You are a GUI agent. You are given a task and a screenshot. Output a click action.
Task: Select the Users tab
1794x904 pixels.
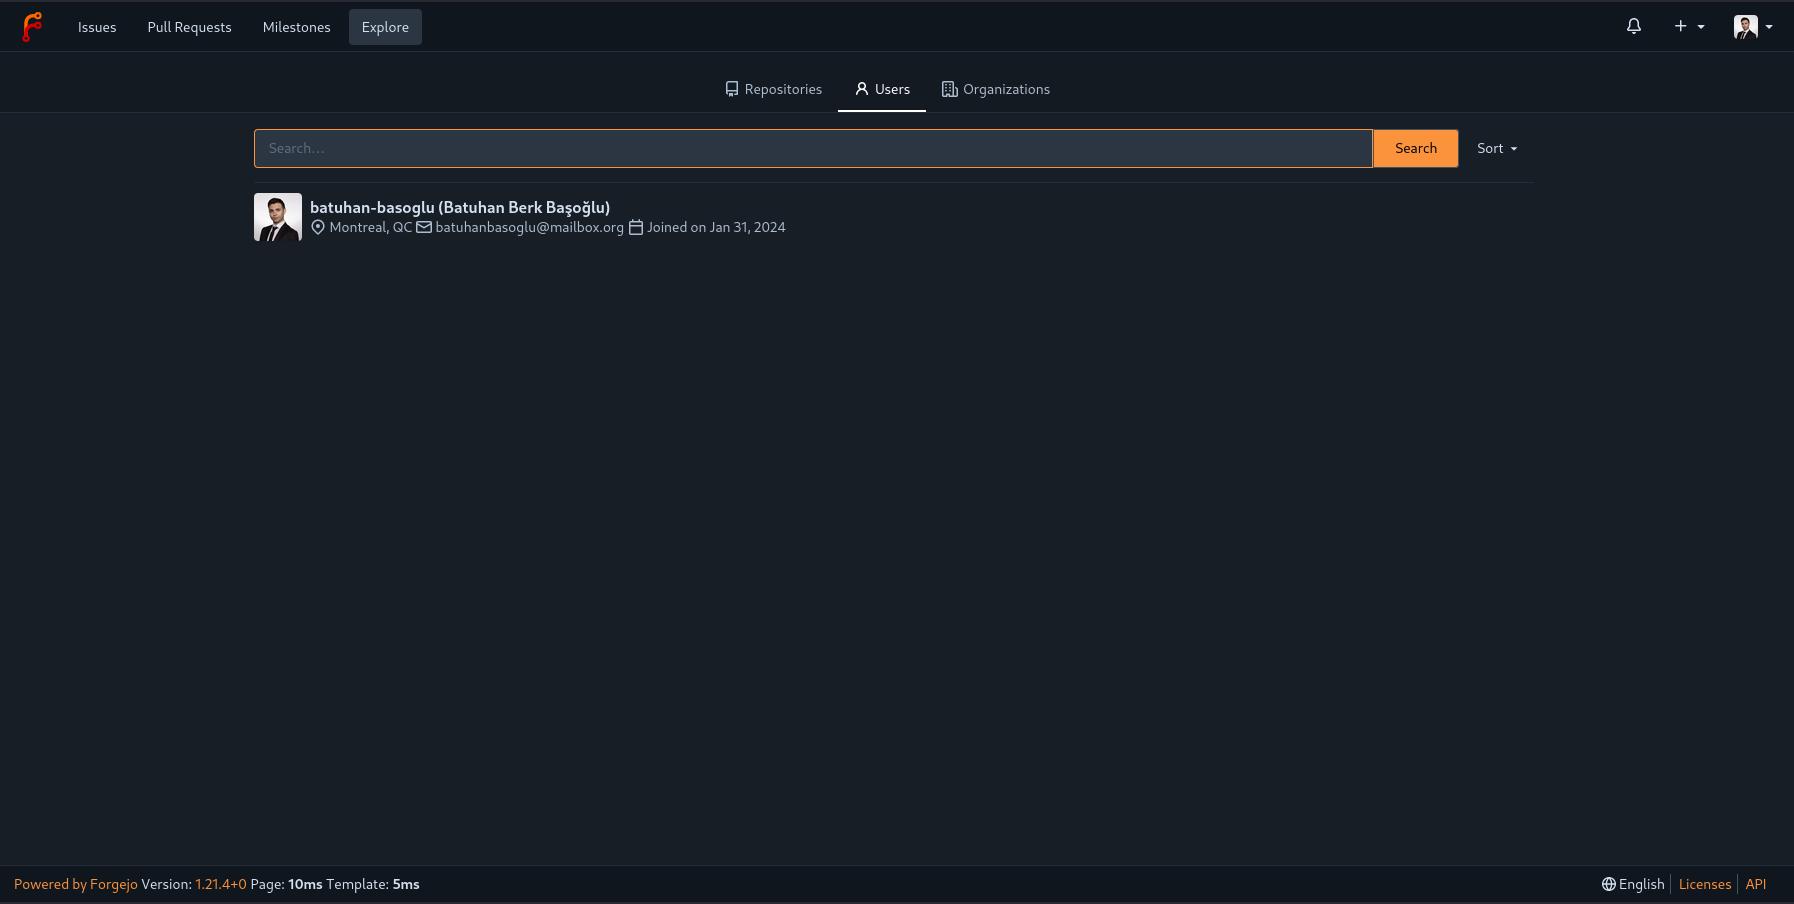click(x=882, y=89)
